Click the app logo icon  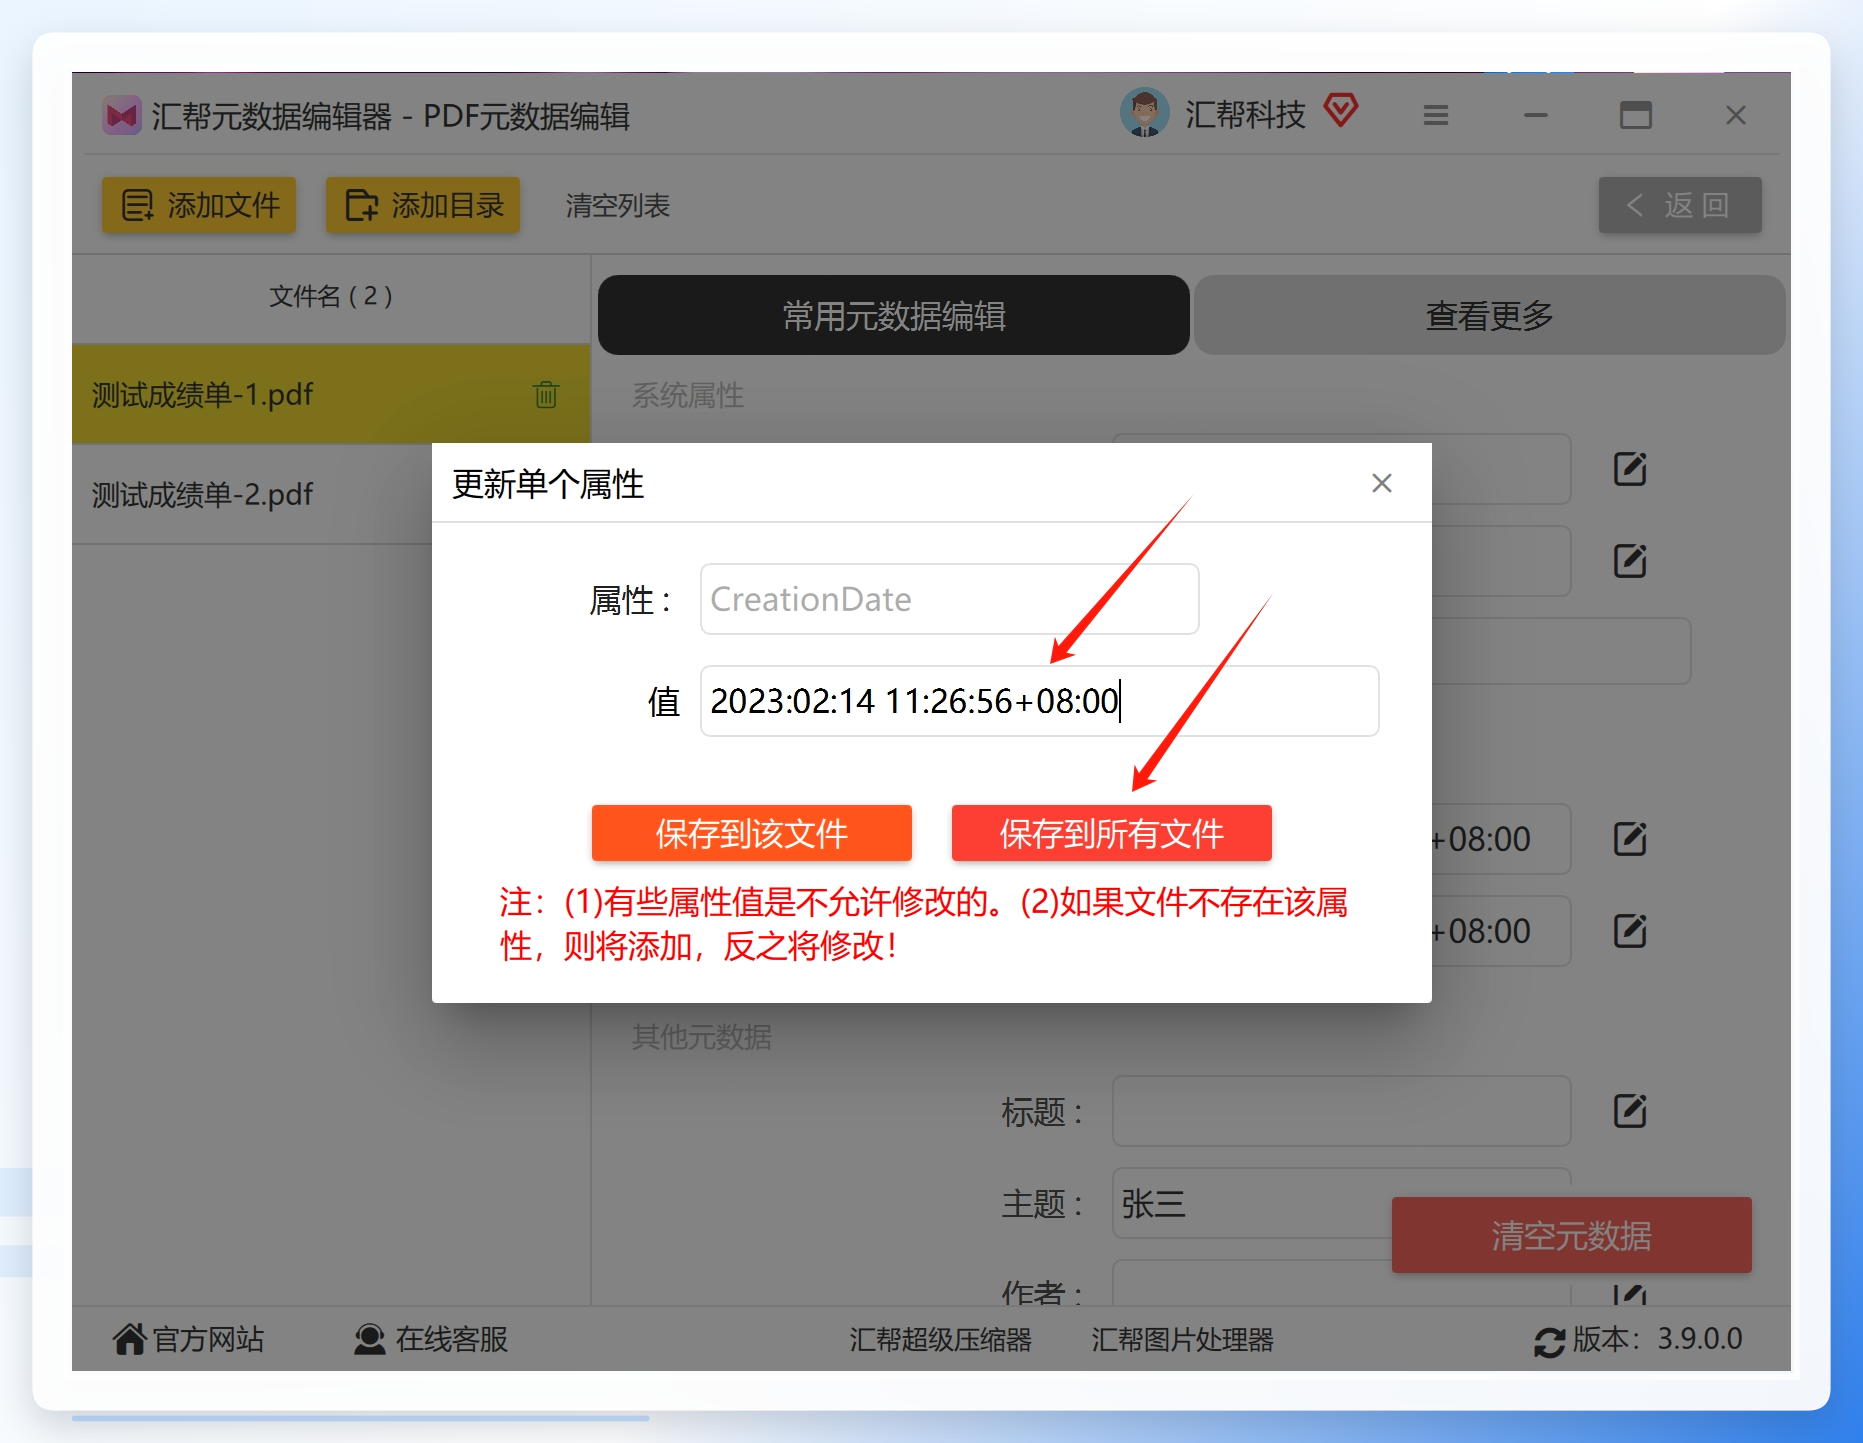pos(122,116)
